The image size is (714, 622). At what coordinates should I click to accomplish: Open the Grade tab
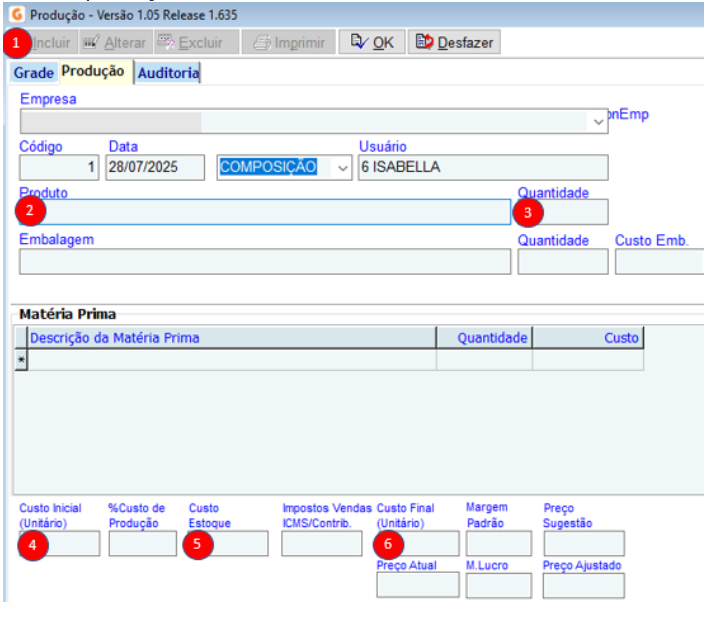tap(34, 73)
